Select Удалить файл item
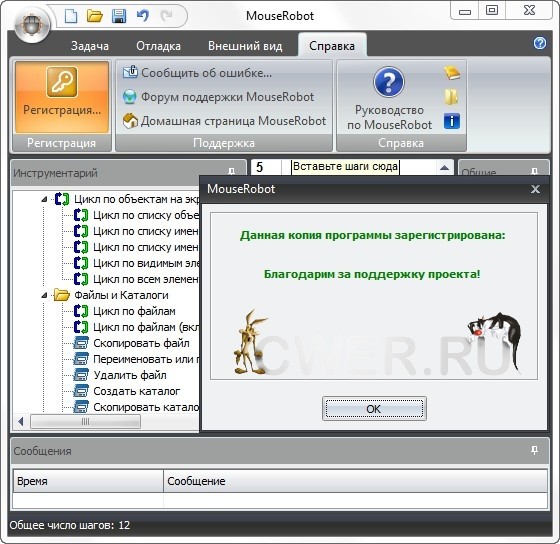 pos(130,375)
